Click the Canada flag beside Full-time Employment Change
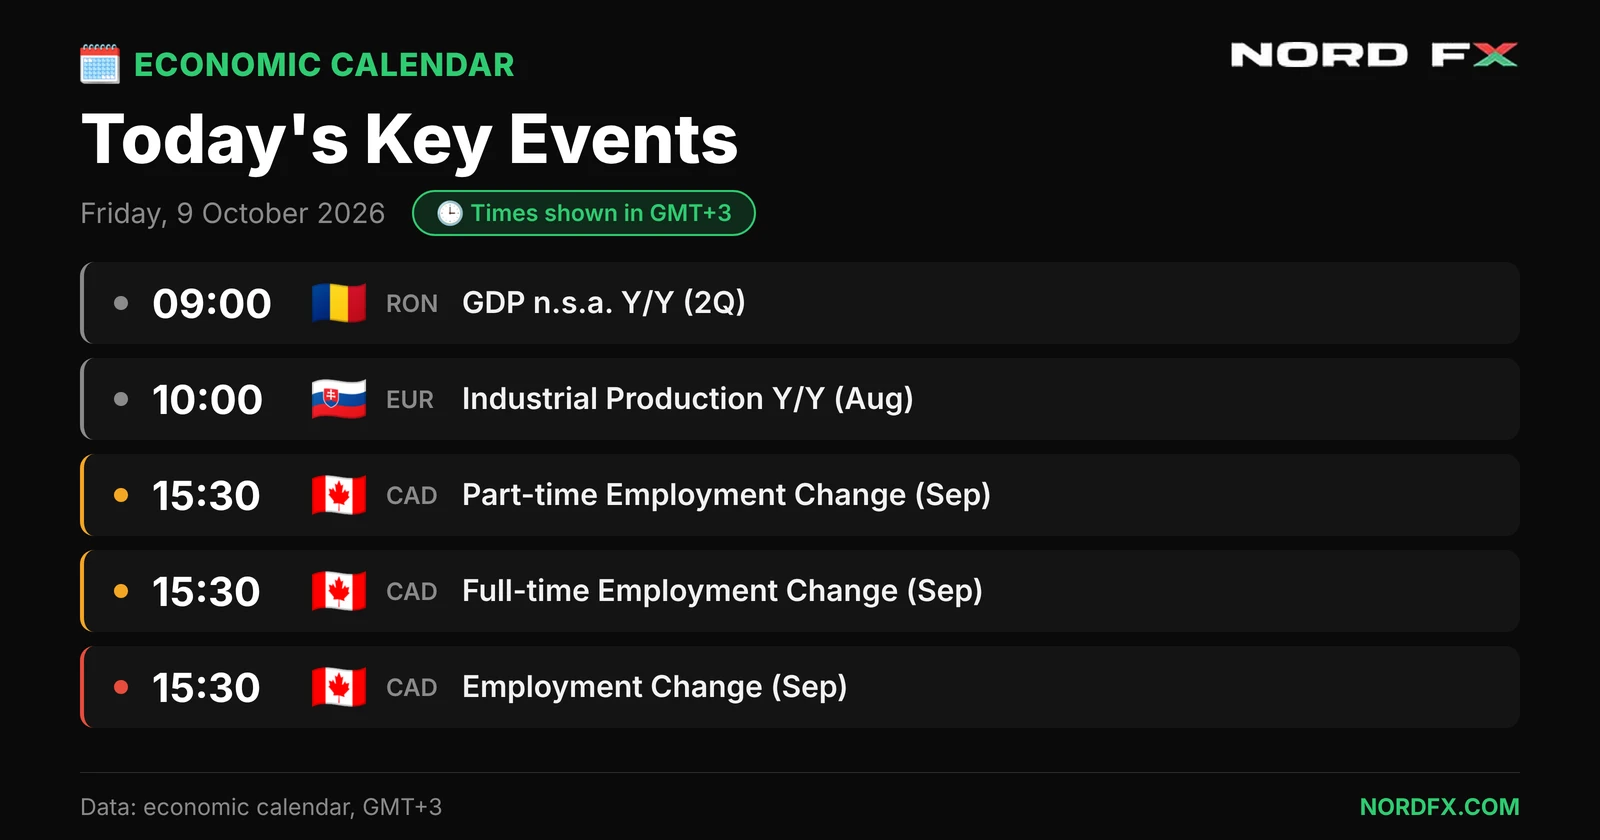The image size is (1600, 840). (338, 591)
